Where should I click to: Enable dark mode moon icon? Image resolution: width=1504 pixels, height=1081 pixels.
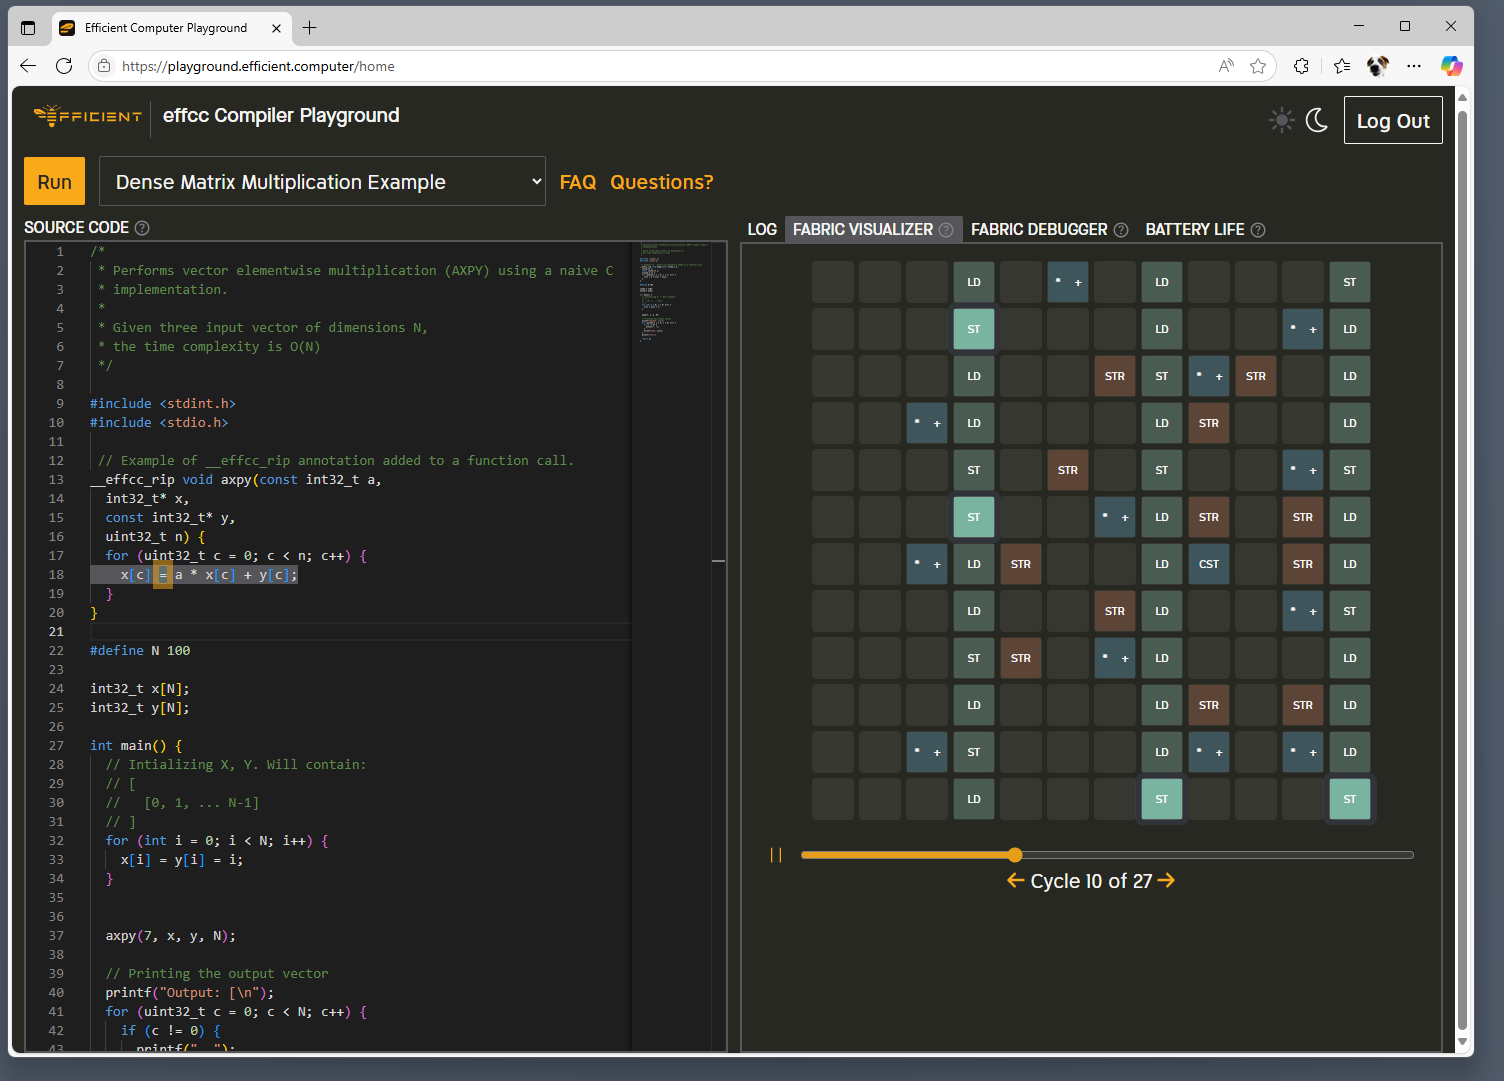1317,120
